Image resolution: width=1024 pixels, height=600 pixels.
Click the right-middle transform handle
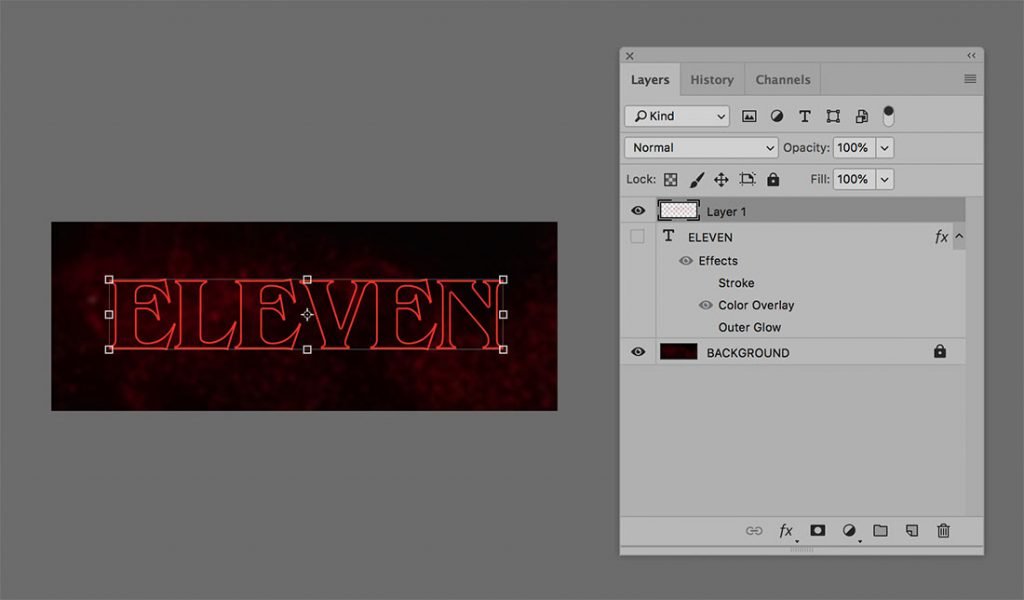click(x=503, y=315)
